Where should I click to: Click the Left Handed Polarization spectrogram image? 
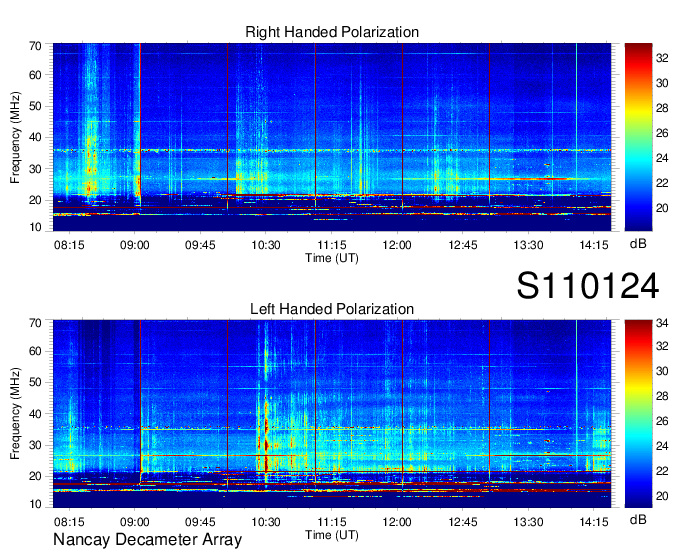332,414
